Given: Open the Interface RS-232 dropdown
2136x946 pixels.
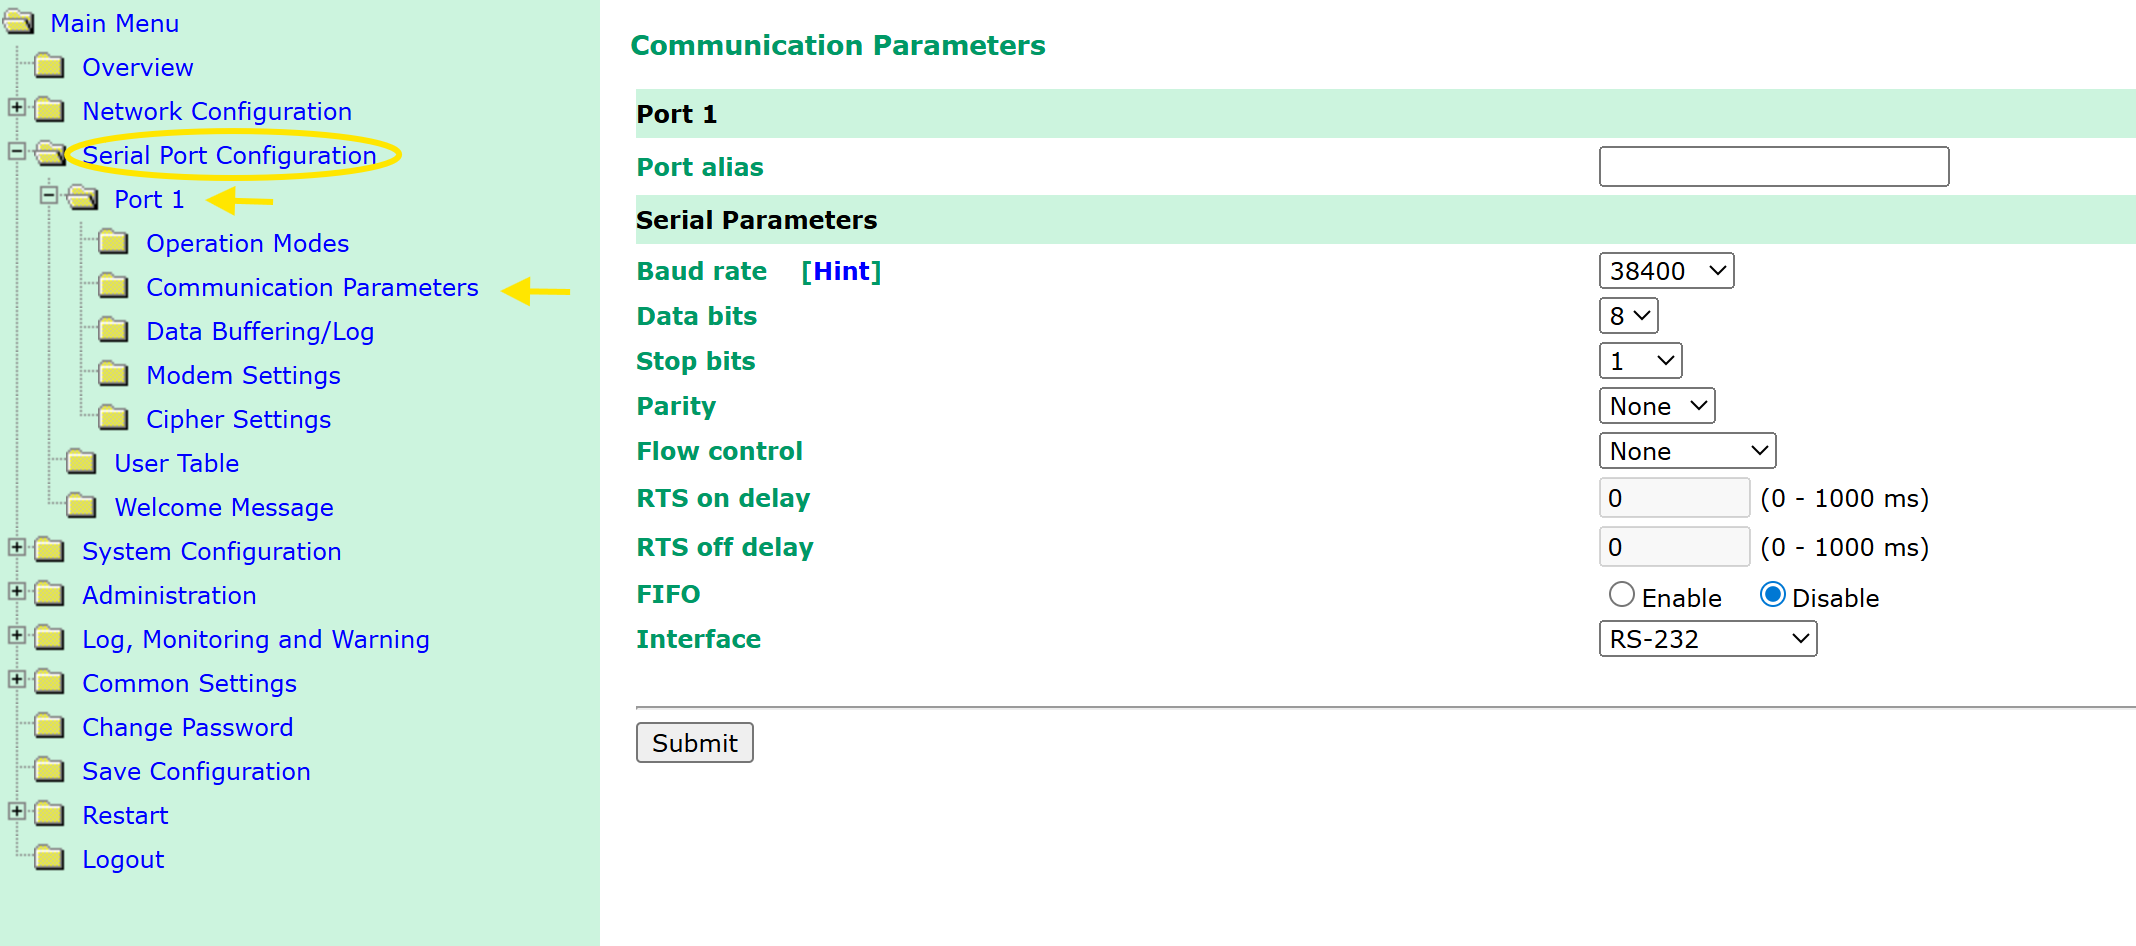Looking at the screenshot, I should pyautogui.click(x=1707, y=639).
